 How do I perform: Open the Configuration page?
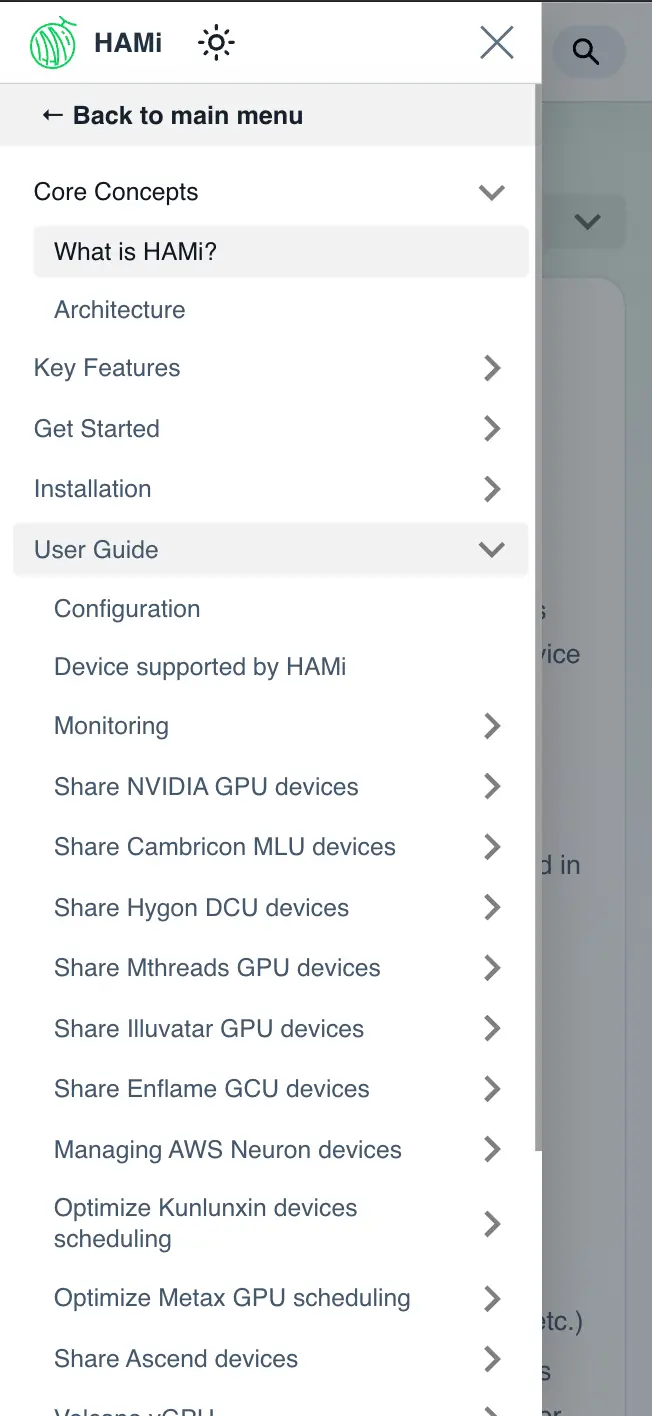point(127,609)
